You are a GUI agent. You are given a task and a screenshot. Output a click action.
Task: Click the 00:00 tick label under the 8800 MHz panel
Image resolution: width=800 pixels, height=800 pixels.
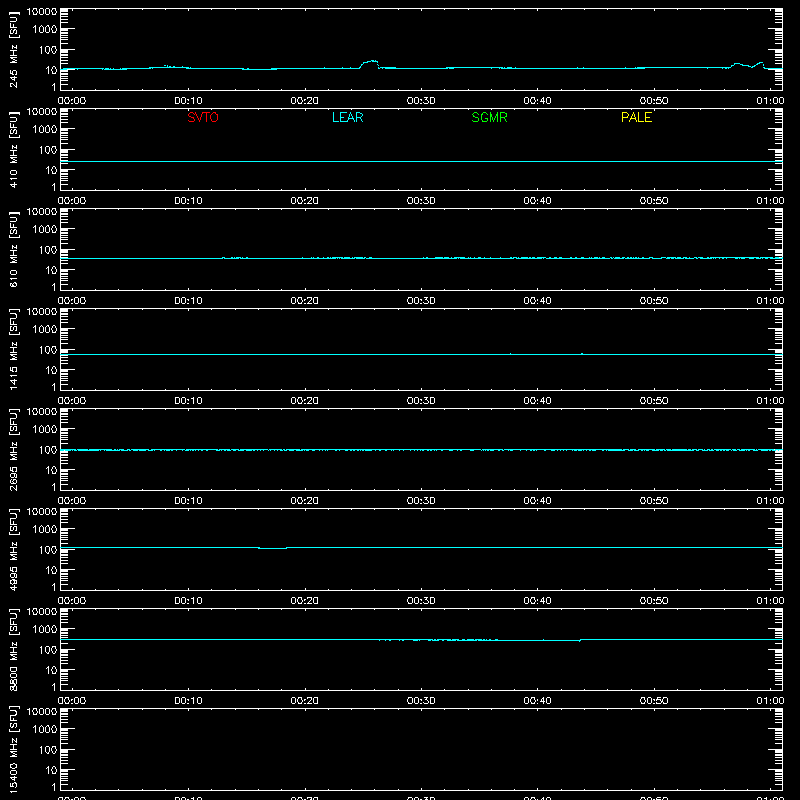click(72, 701)
